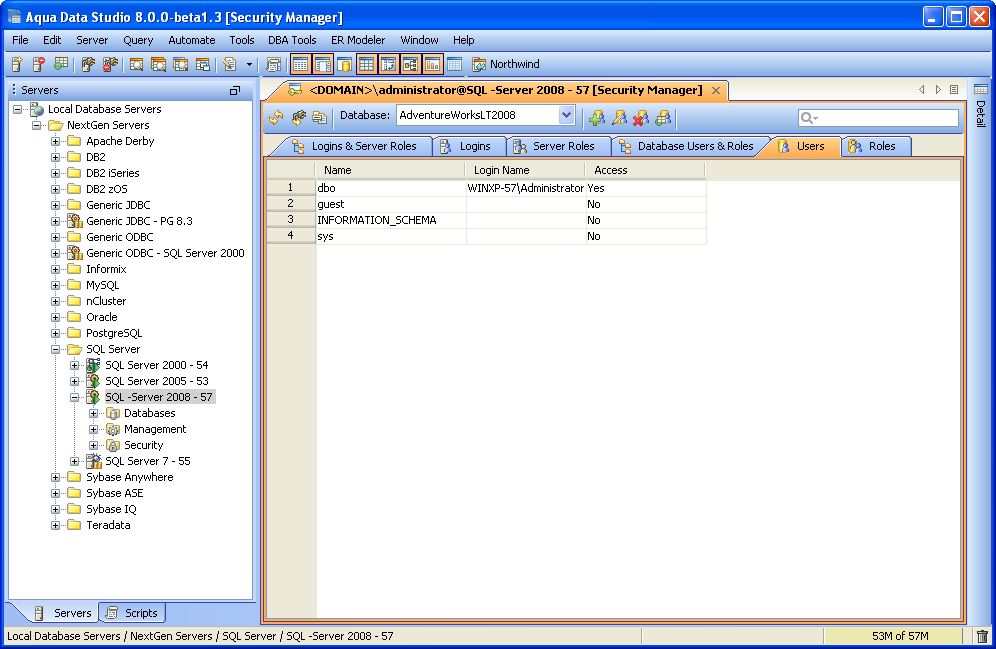Expand the MySQL folder
996x649 pixels.
(55, 286)
